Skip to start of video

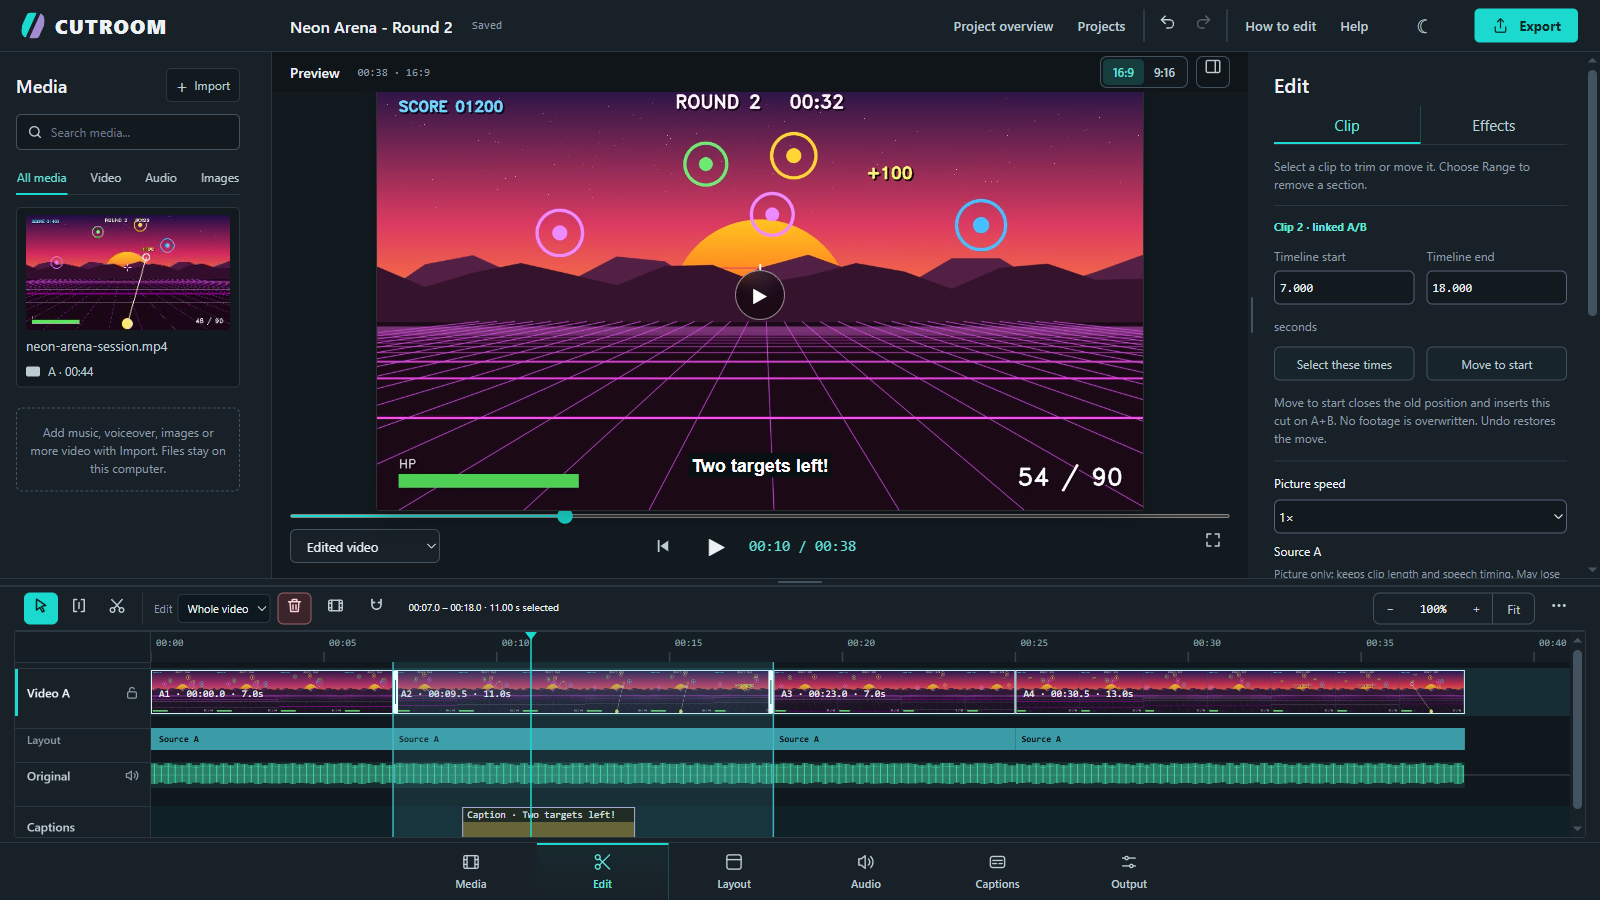[662, 546]
